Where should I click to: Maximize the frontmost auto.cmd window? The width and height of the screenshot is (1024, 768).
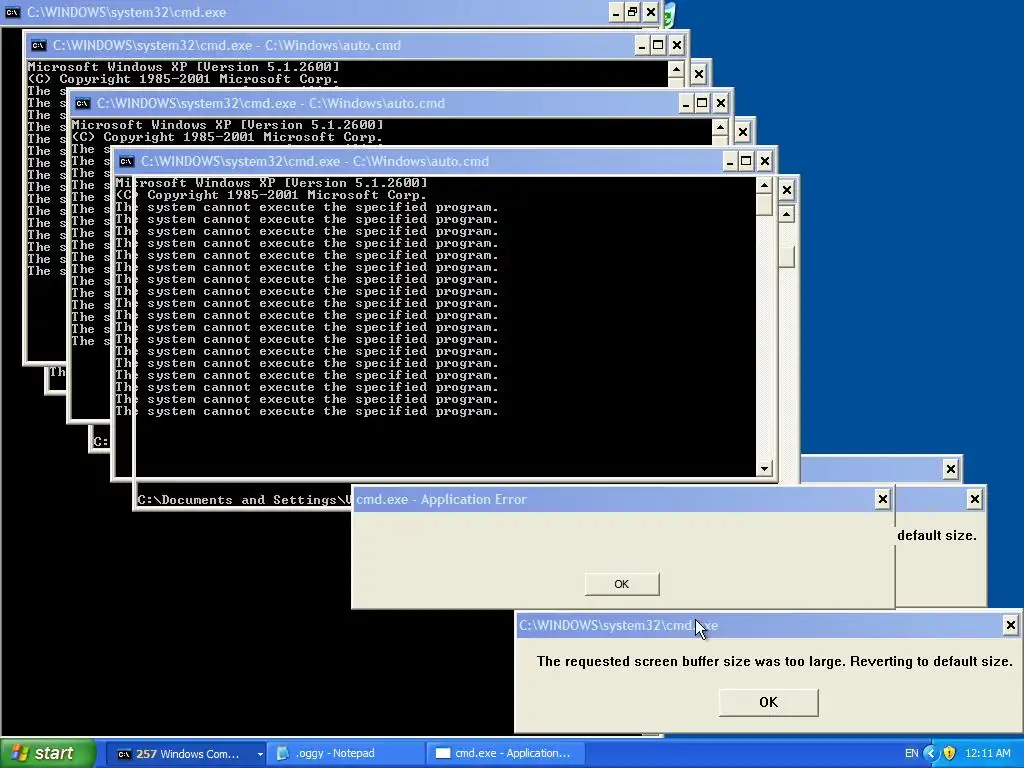pos(746,161)
